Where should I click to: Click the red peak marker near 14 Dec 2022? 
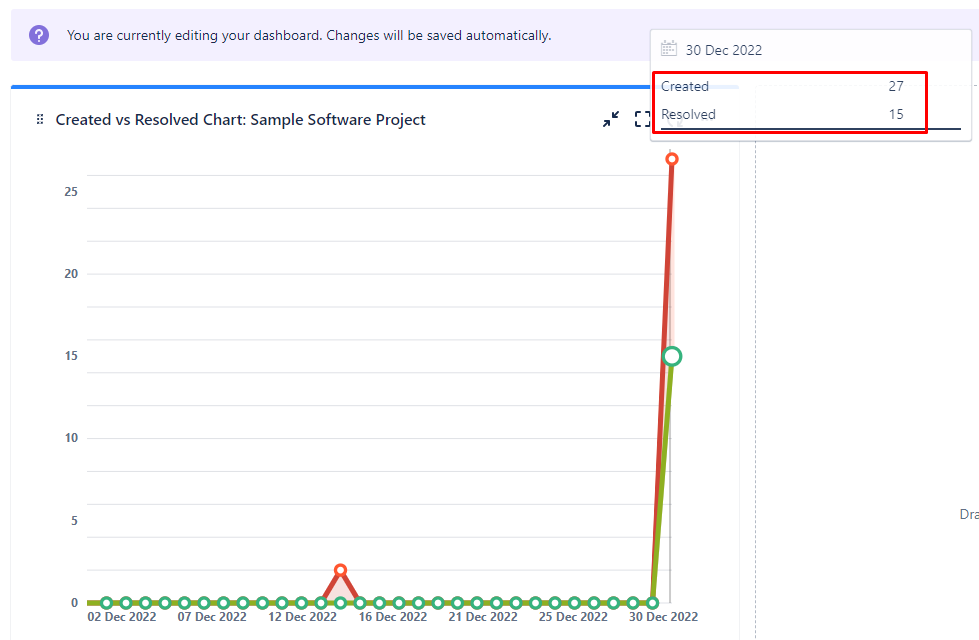340,570
